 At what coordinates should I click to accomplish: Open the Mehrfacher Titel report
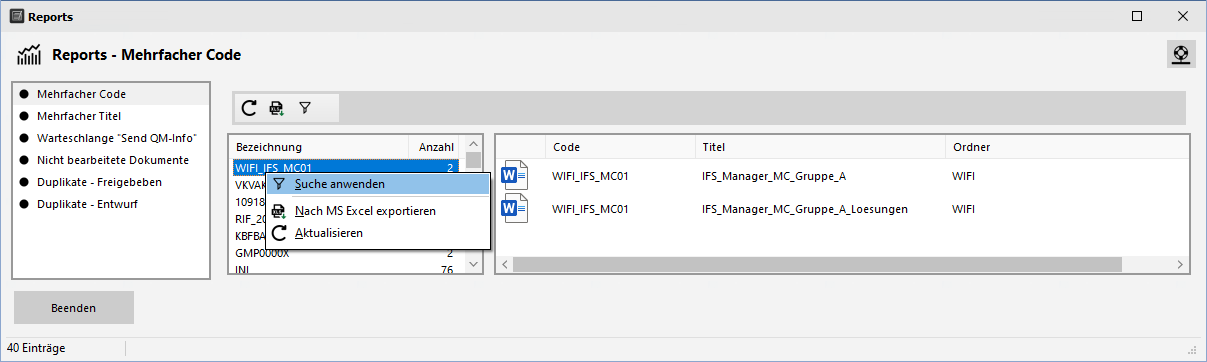pyautogui.click(x=110, y=116)
